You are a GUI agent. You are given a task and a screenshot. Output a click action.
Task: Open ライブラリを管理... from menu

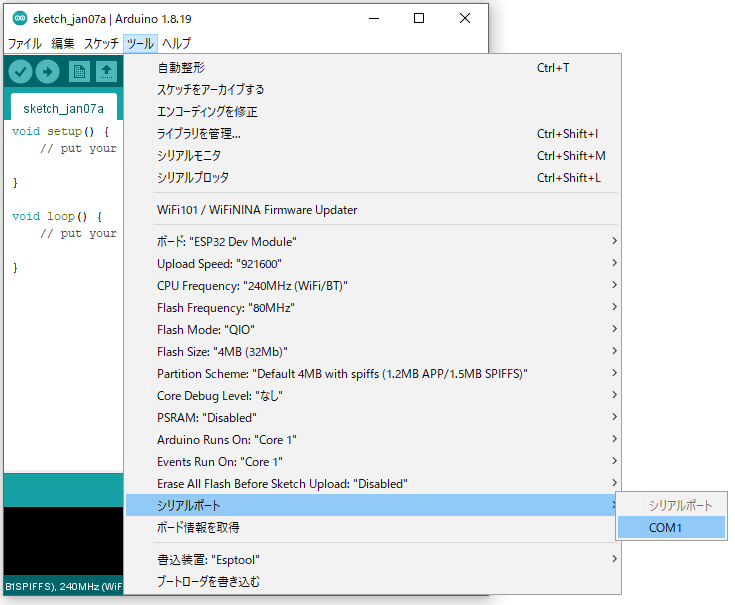[x=373, y=134]
